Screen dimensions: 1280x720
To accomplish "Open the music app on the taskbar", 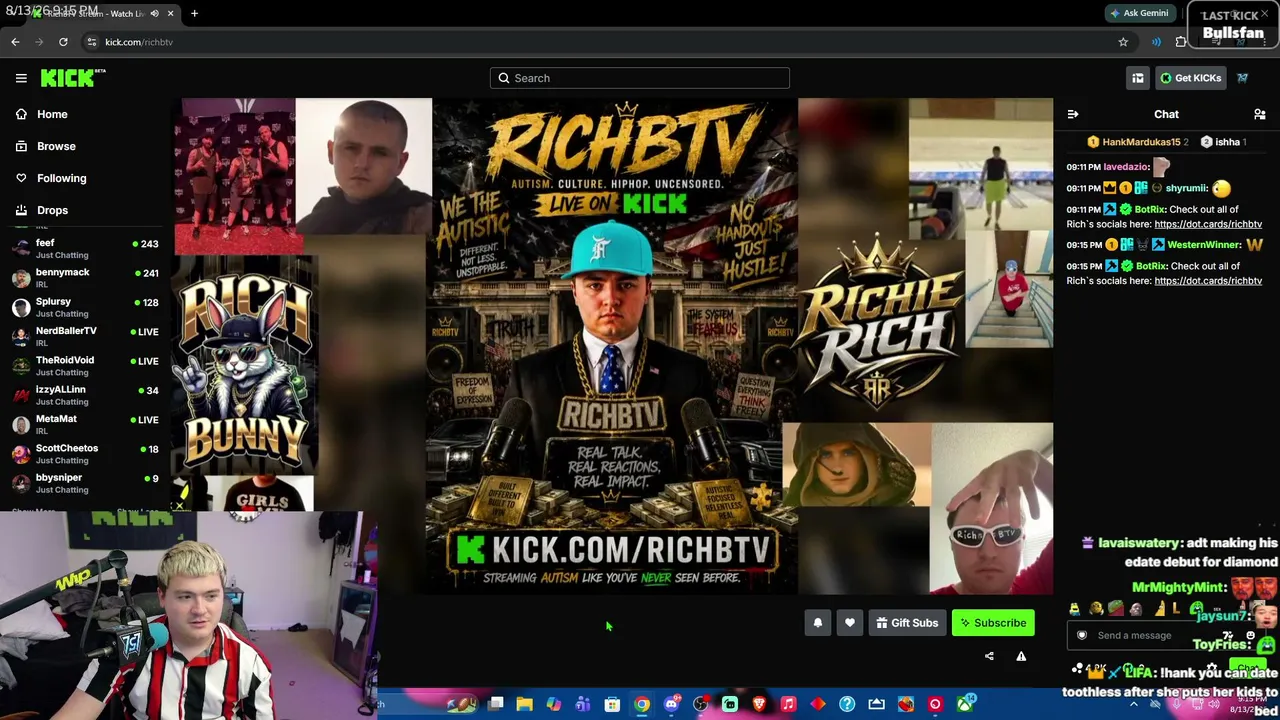I will 788,704.
